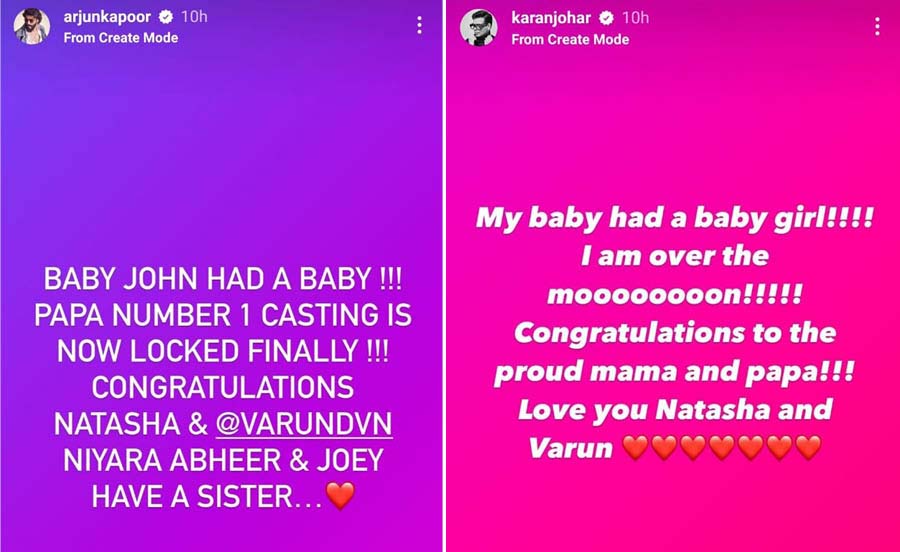Tap the red heart after 'HAVE A SISTER'
Viewport: 900px width, 552px height.
click(340, 496)
